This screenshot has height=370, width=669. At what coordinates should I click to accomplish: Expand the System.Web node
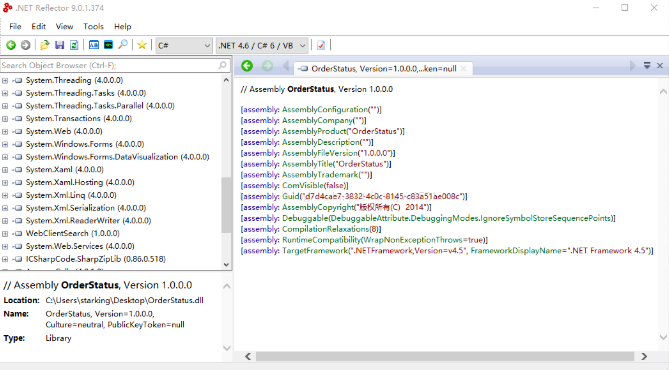[5, 131]
